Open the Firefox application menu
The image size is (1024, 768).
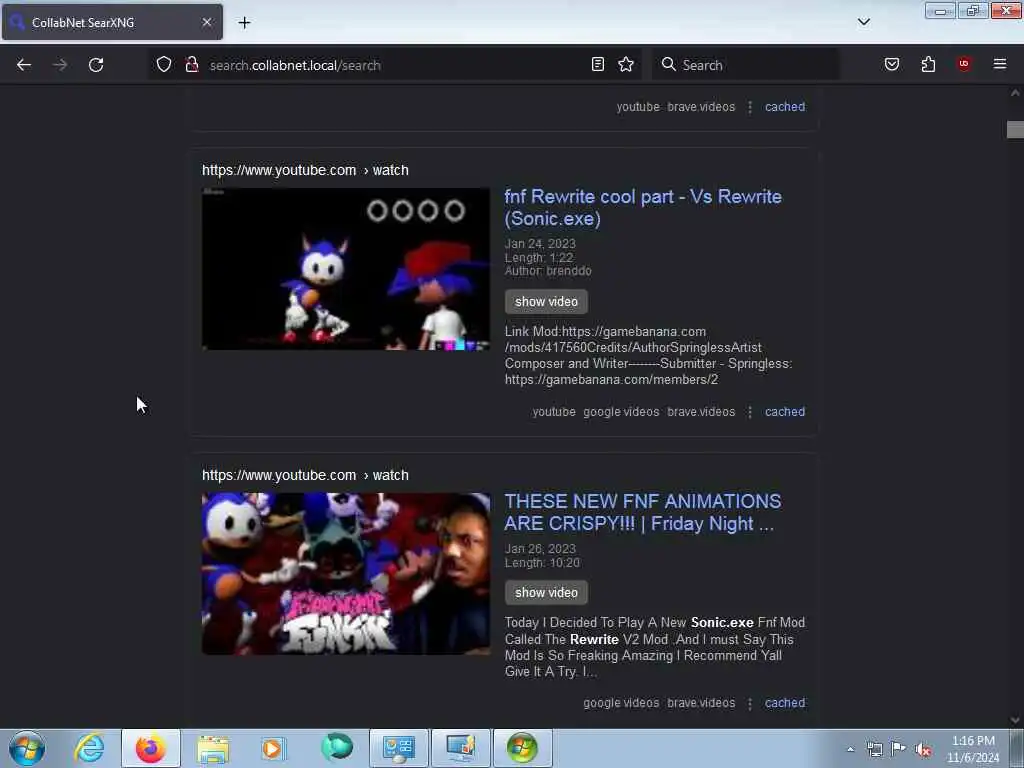(x=1000, y=64)
